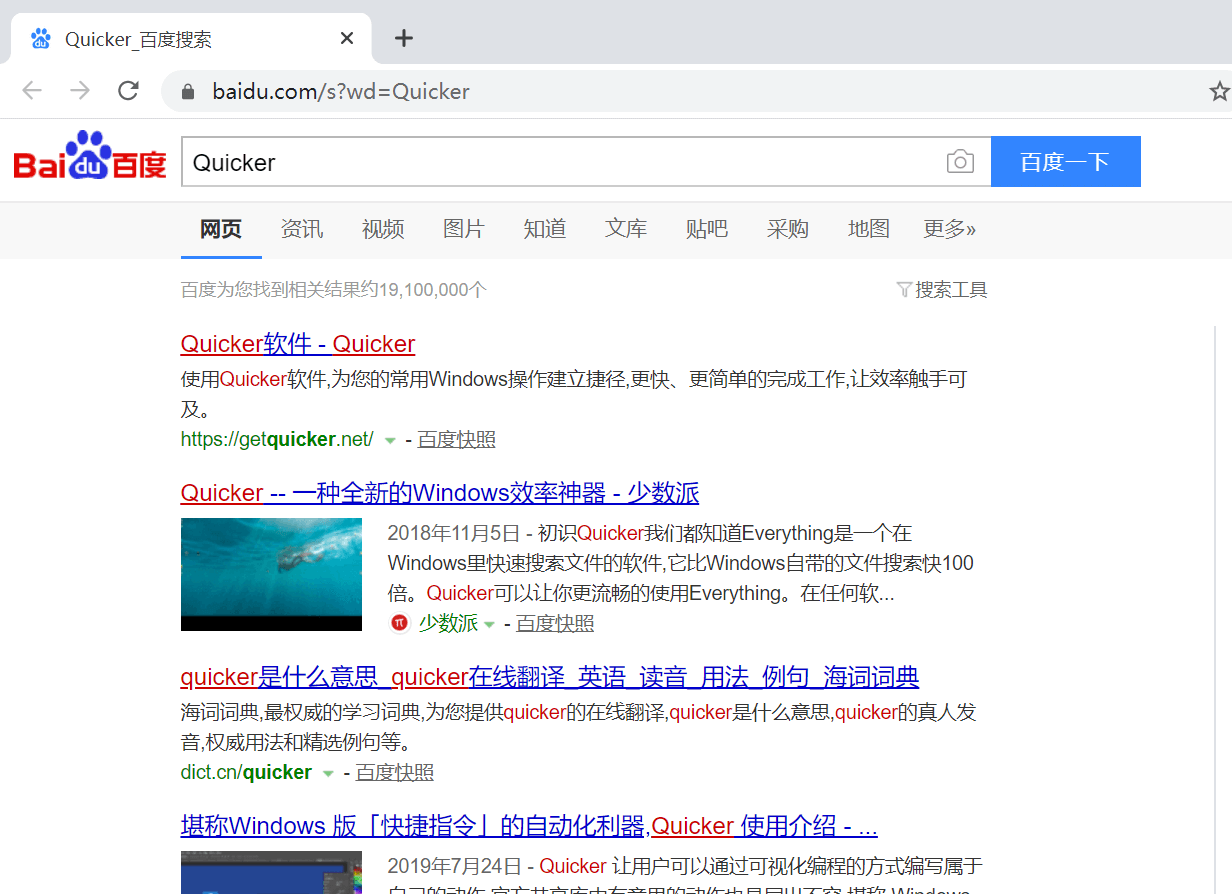Viewport: 1232px width, 894px height.
Task: Click the padlock site security icon
Action: click(x=187, y=92)
